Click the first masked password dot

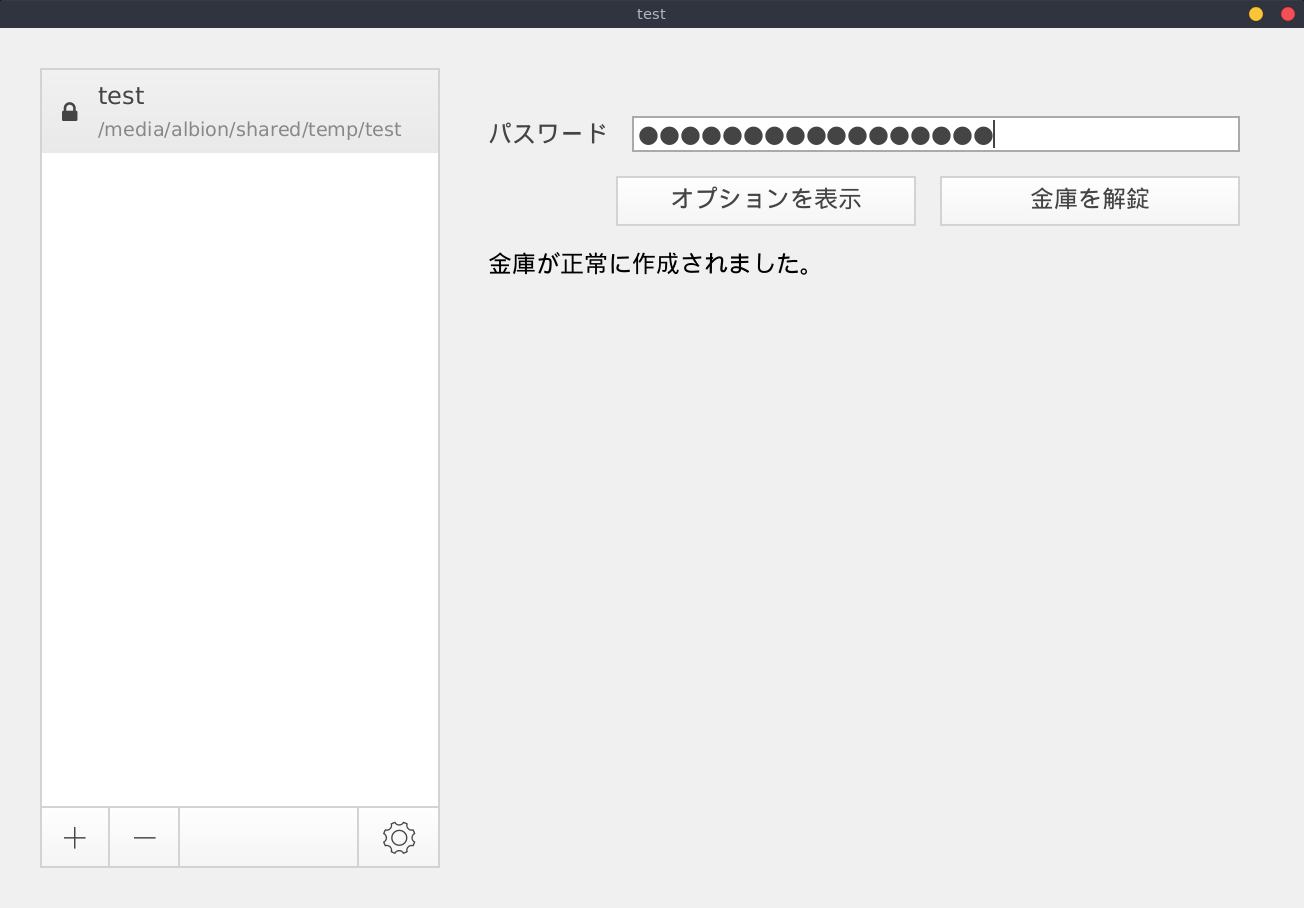[648, 135]
